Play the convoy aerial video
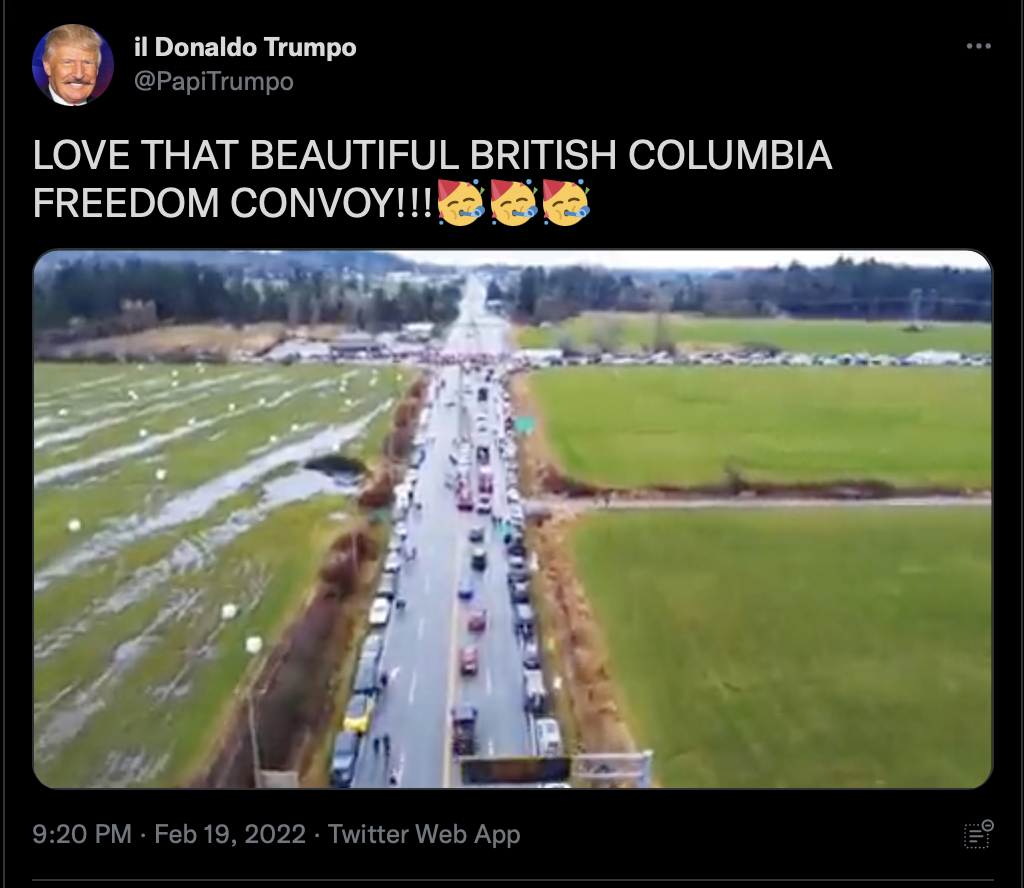Viewport: 1024px width, 888px height. tap(513, 519)
